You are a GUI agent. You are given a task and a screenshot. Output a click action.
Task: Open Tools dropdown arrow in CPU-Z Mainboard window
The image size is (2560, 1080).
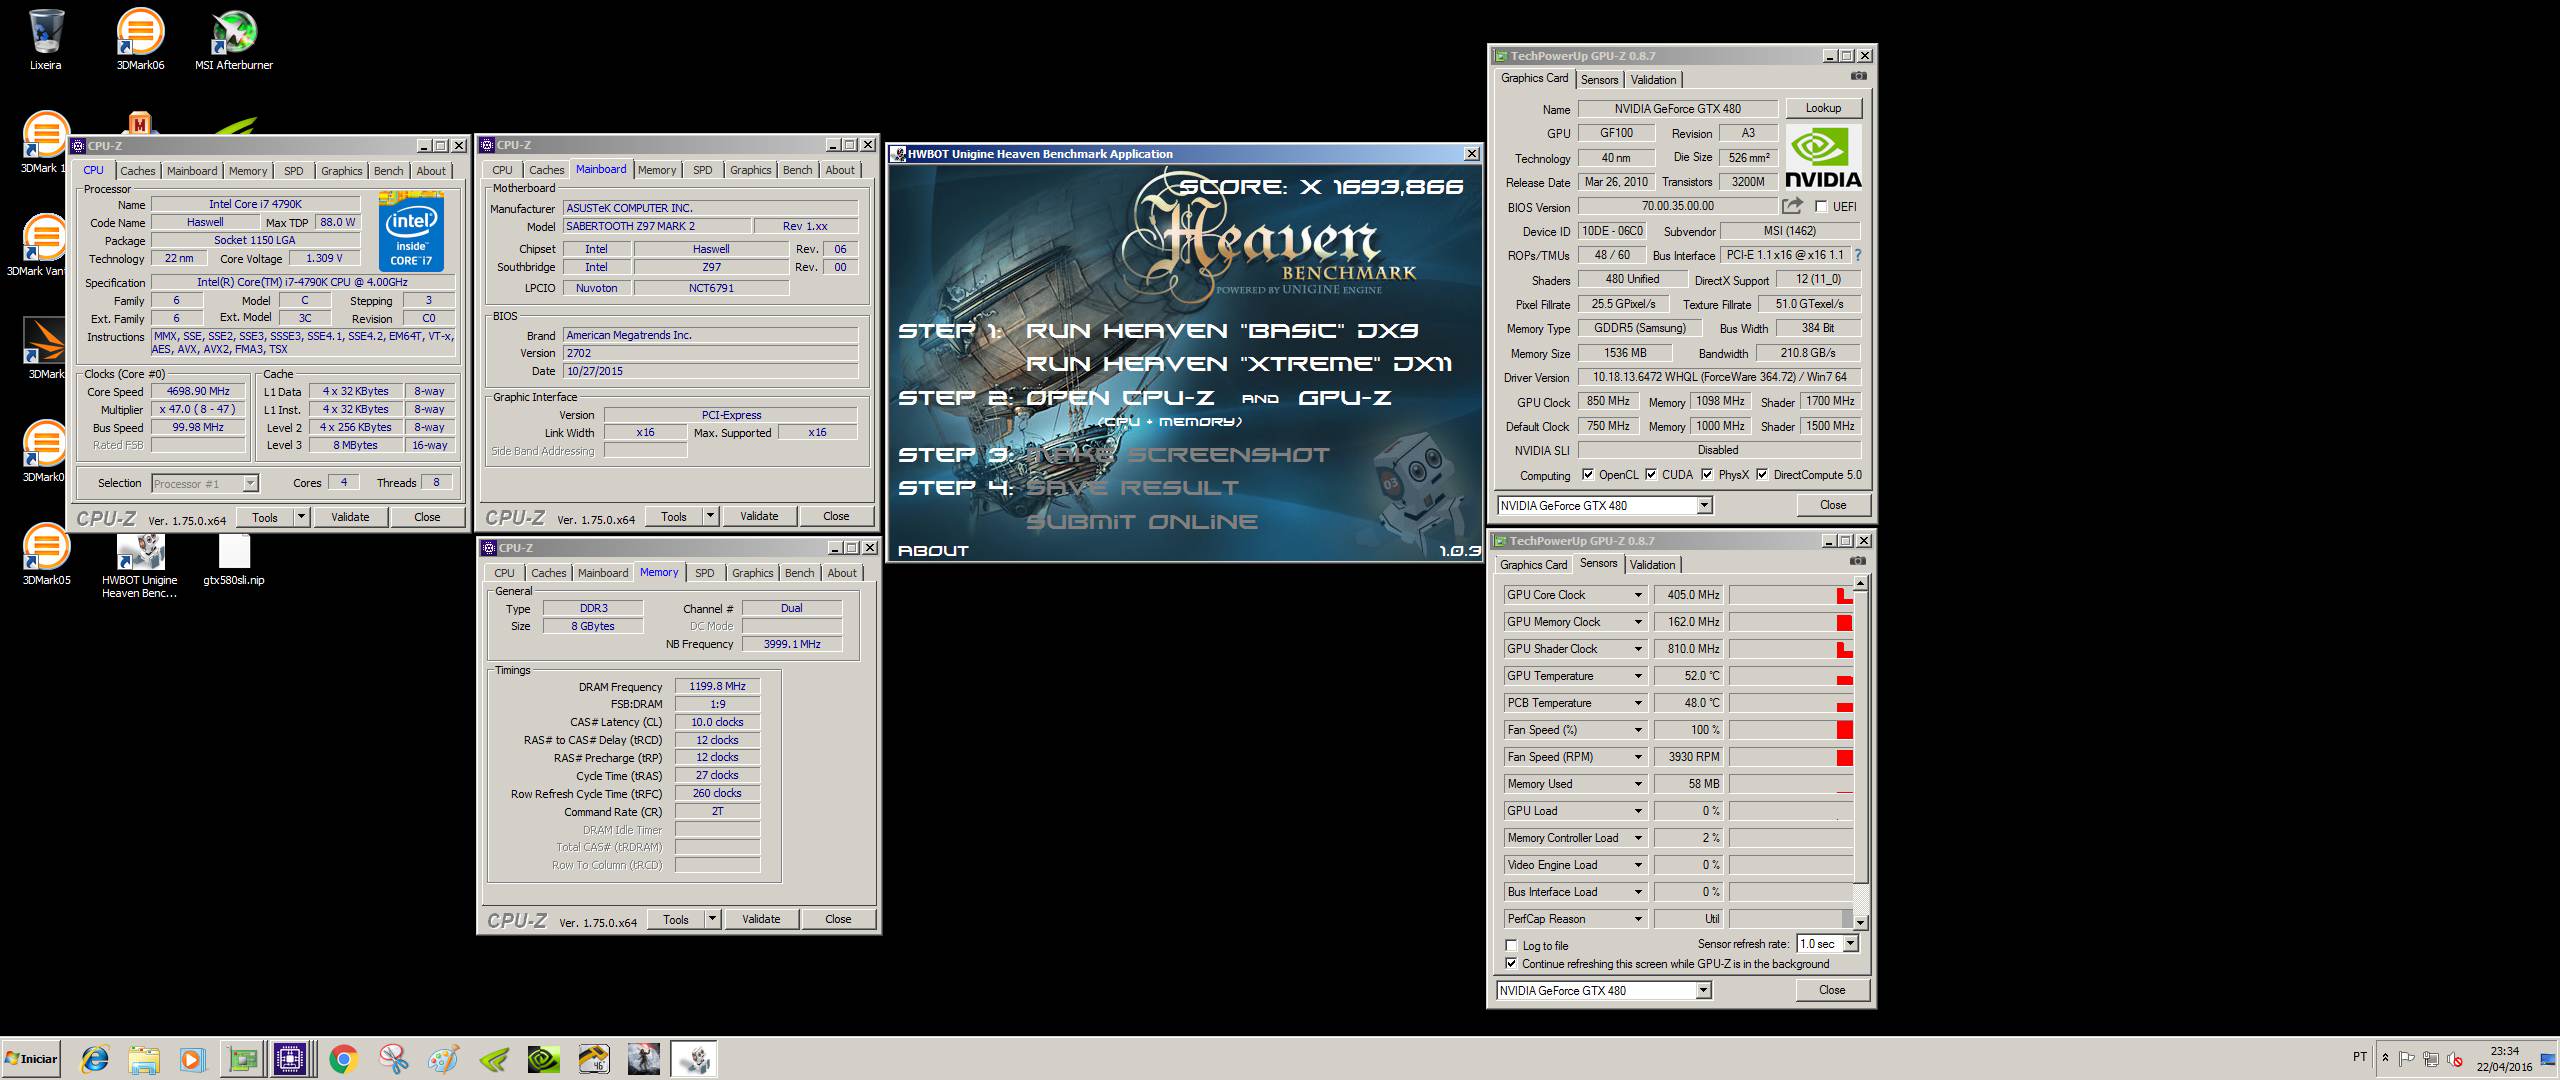click(710, 516)
